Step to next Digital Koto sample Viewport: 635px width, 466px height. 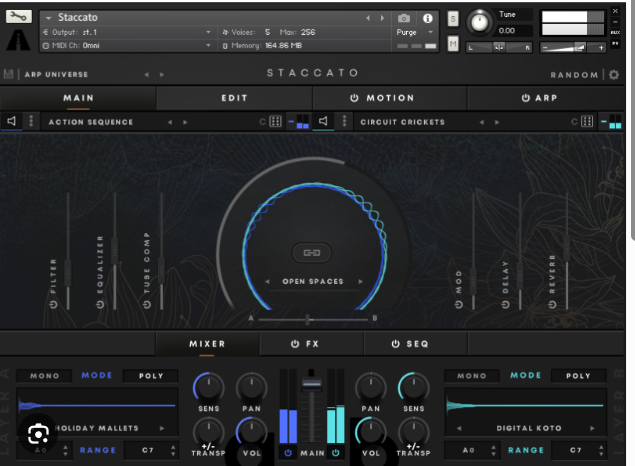tap(592, 428)
